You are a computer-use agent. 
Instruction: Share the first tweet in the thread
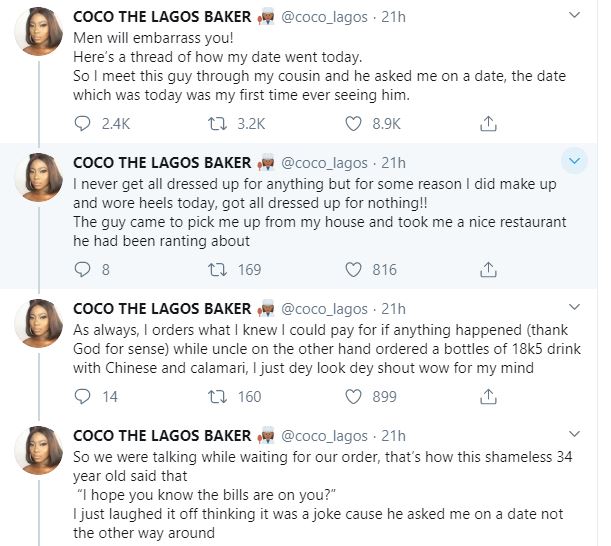point(488,124)
